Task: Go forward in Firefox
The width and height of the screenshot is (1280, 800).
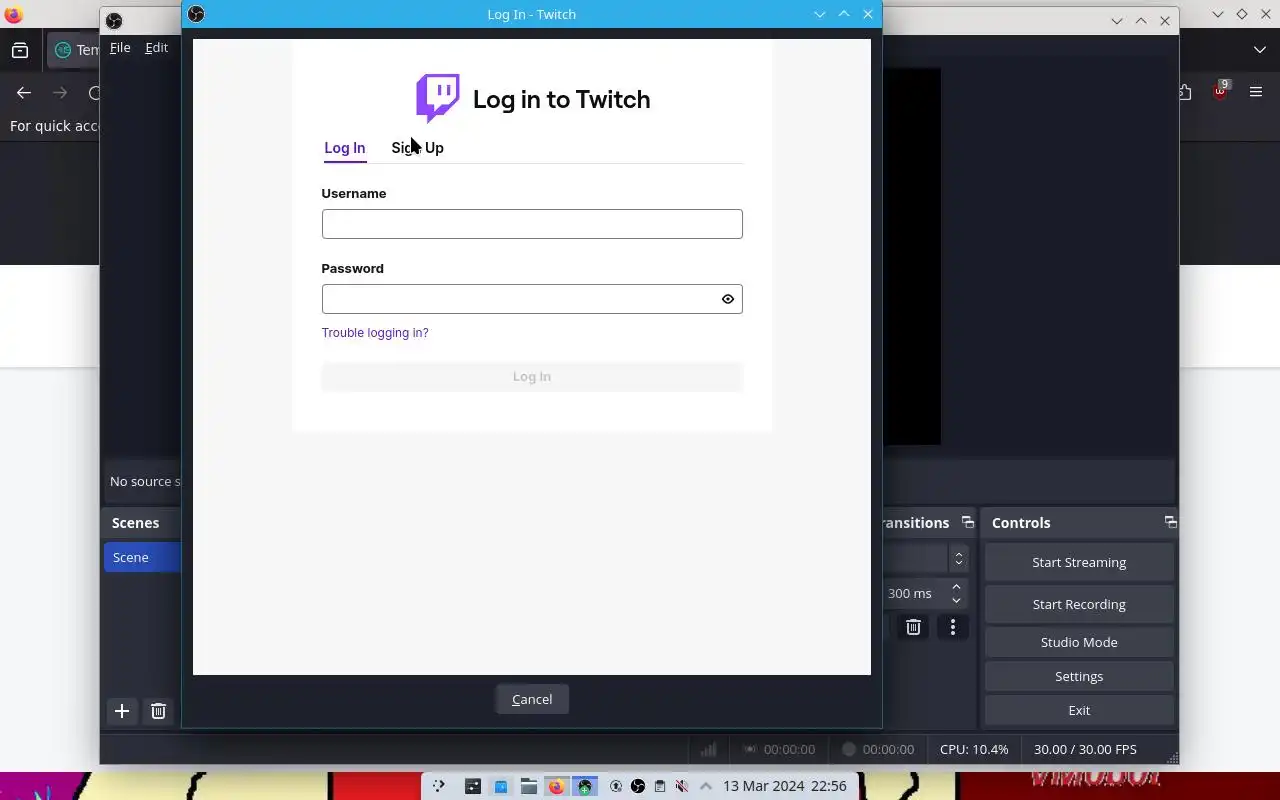Action: point(60,92)
